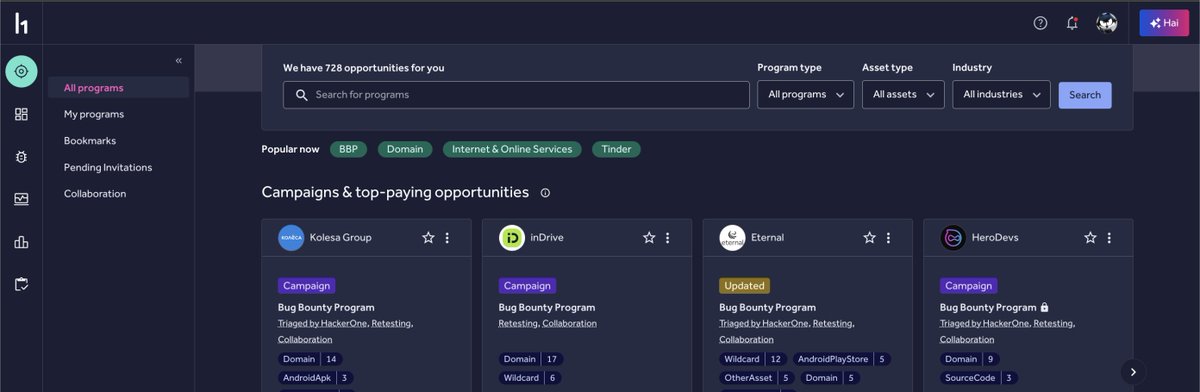Open HeroDevs more options menu
Screen dimensions: 1200x392
tap(1109, 238)
